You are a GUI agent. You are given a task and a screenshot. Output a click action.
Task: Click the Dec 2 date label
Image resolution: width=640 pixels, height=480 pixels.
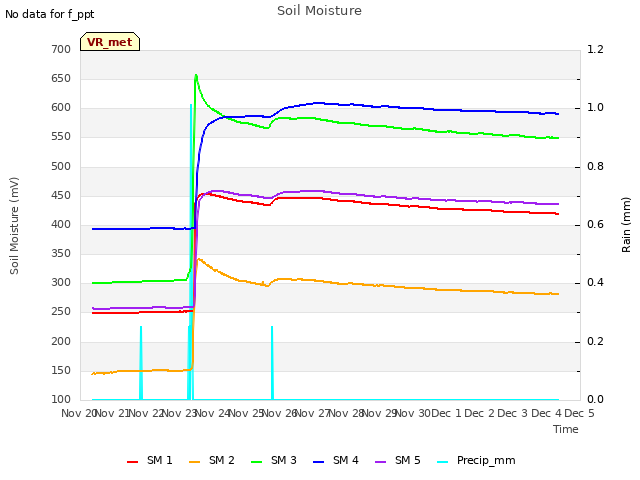tap(480, 414)
